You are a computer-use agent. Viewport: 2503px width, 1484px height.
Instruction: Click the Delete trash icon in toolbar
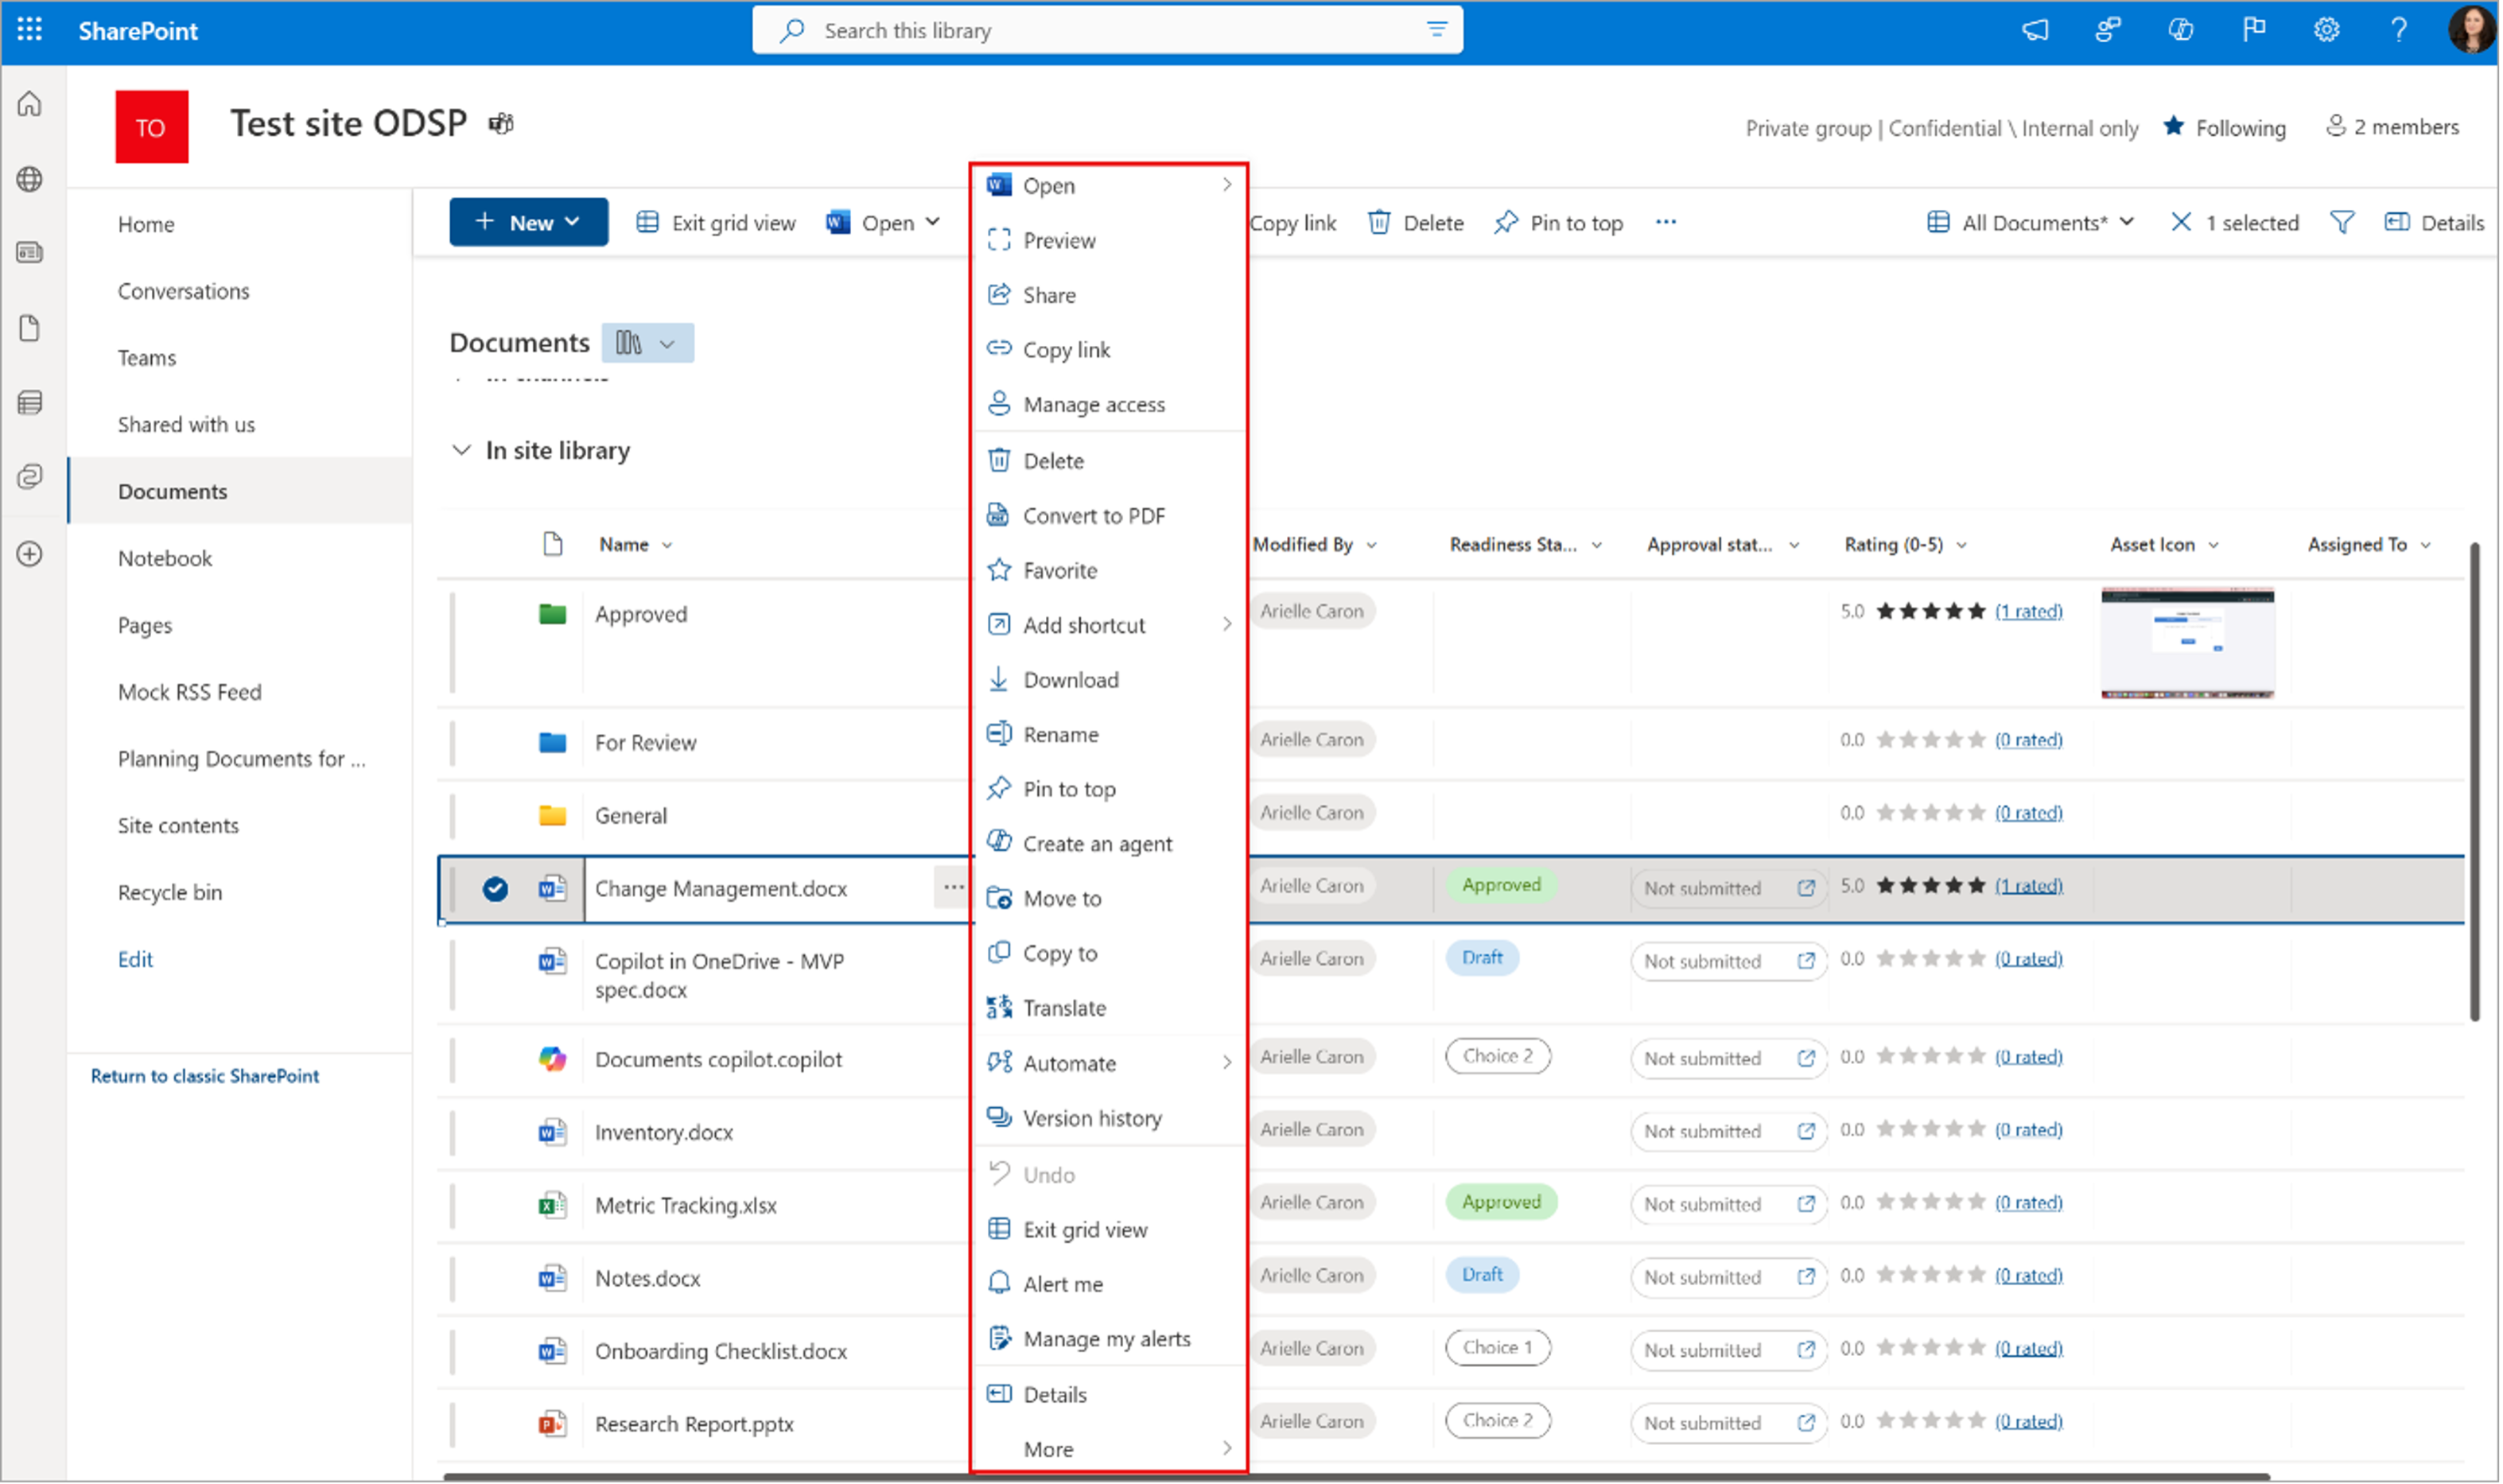[1379, 222]
